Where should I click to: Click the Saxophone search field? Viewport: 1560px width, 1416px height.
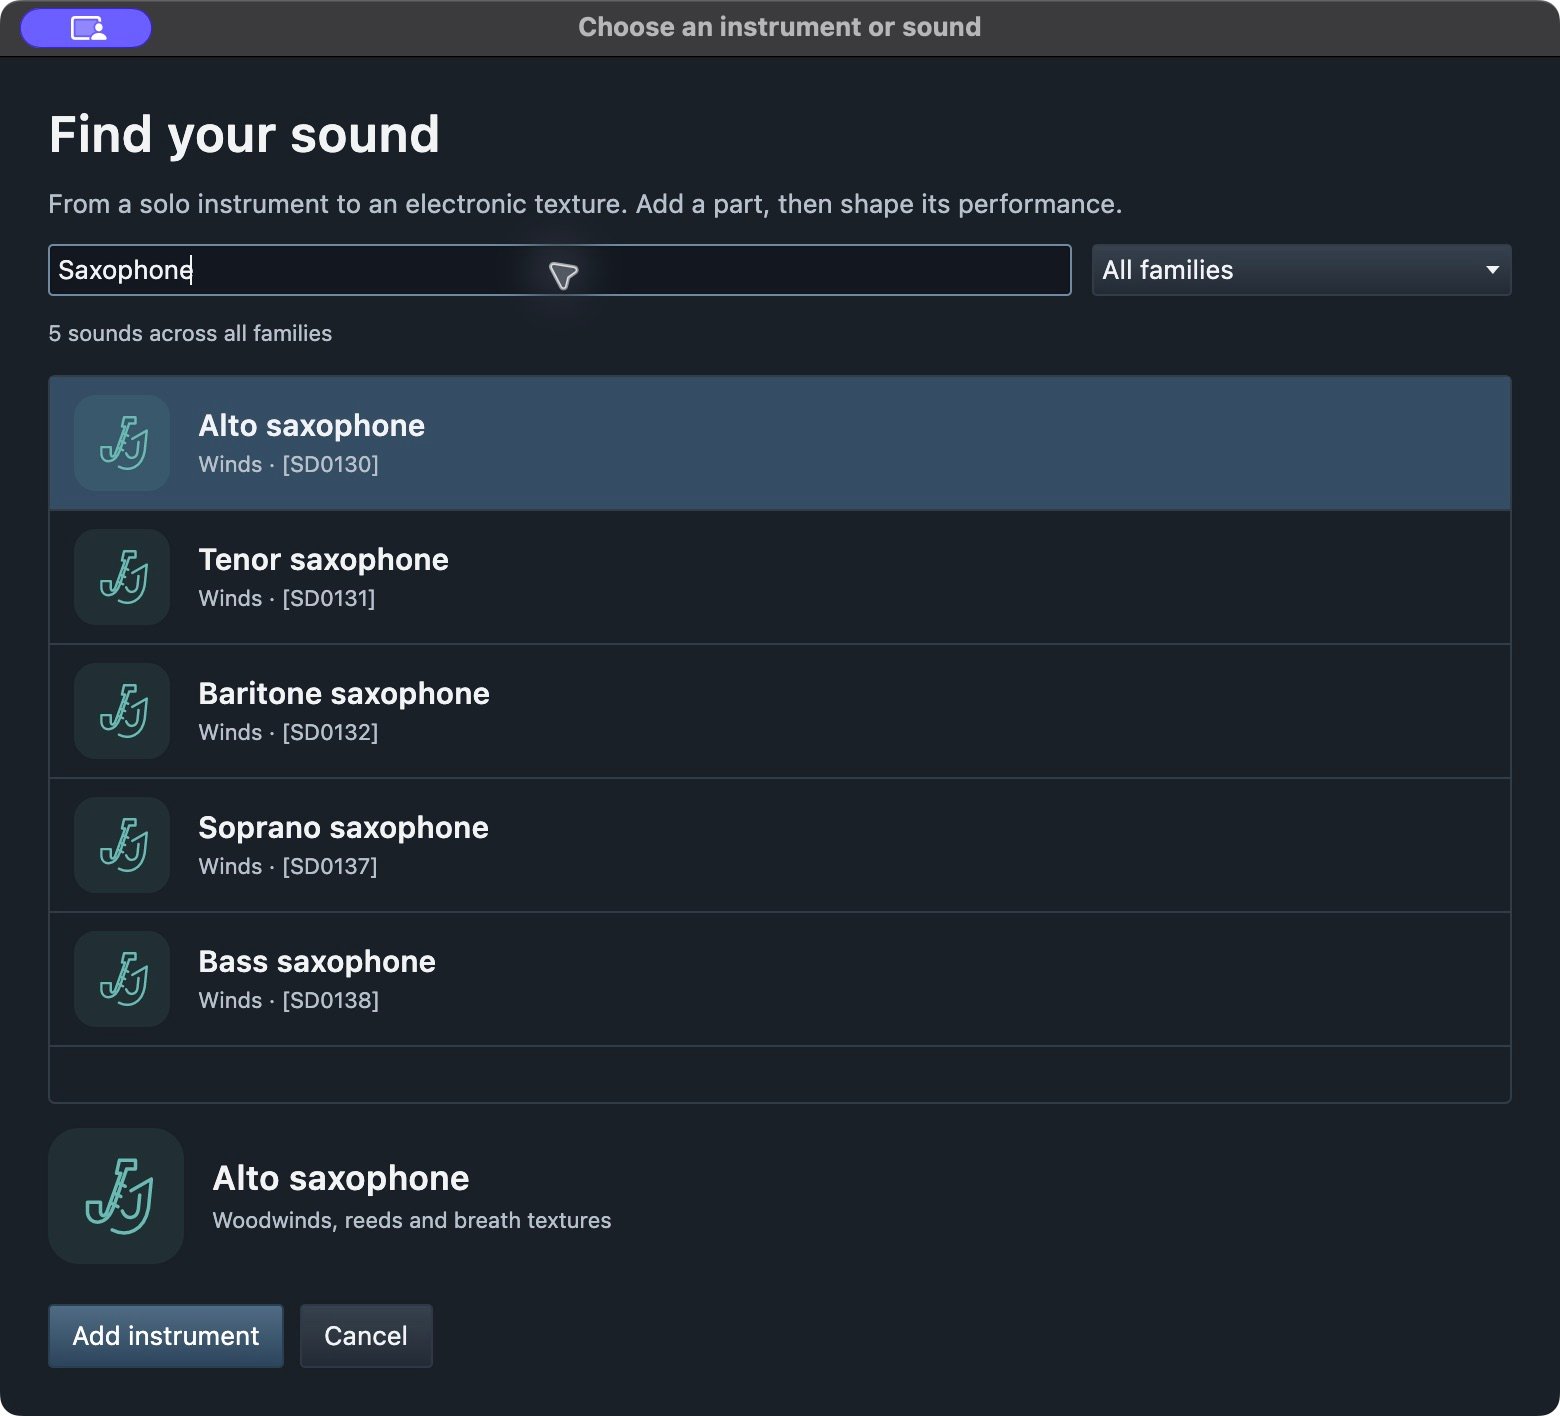[560, 270]
